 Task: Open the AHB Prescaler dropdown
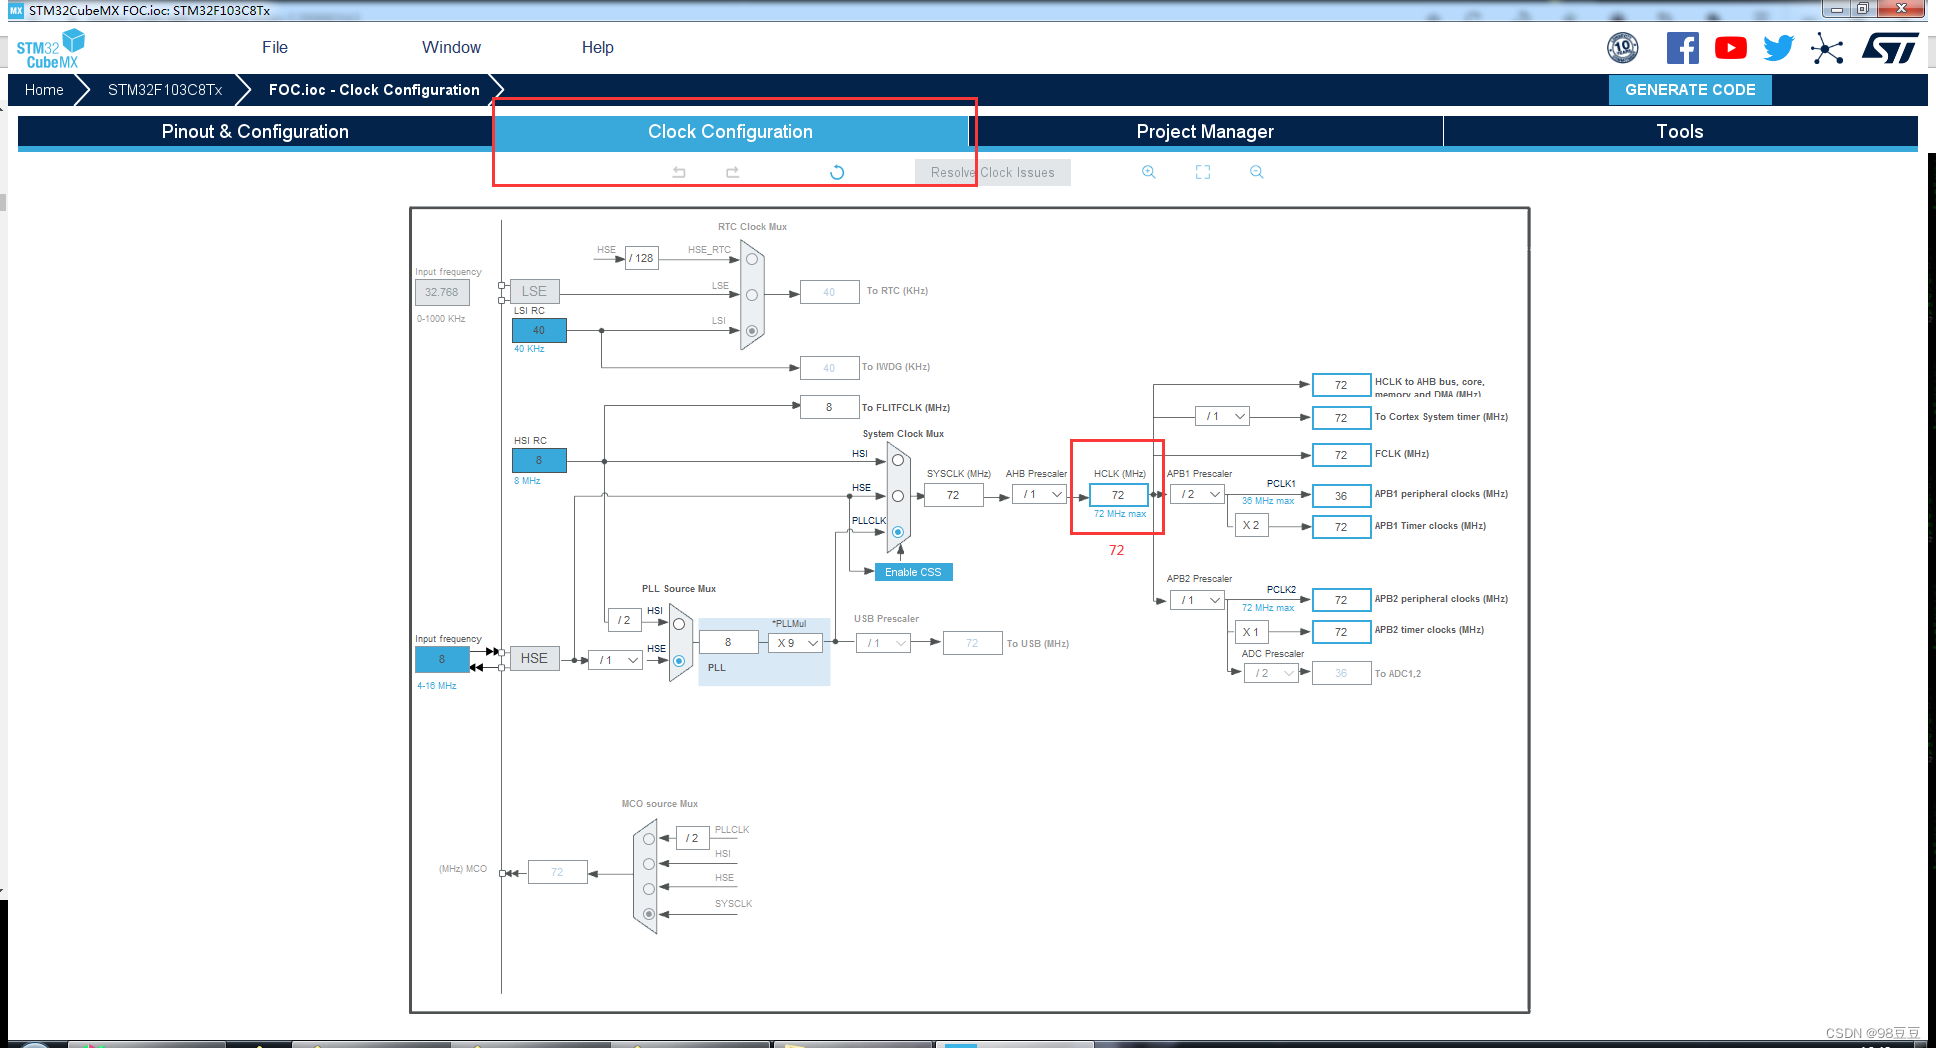pos(1040,494)
